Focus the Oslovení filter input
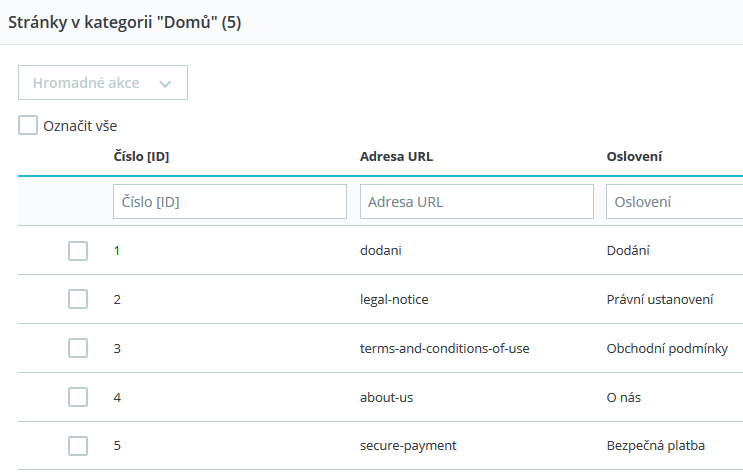The image size is (743, 472). point(673,202)
